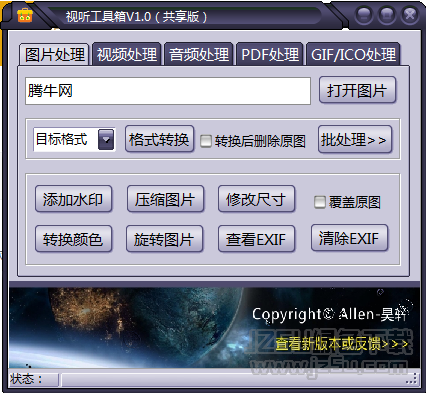Click the 清除EXIF button
The height and width of the screenshot is (393, 426).
click(349, 238)
